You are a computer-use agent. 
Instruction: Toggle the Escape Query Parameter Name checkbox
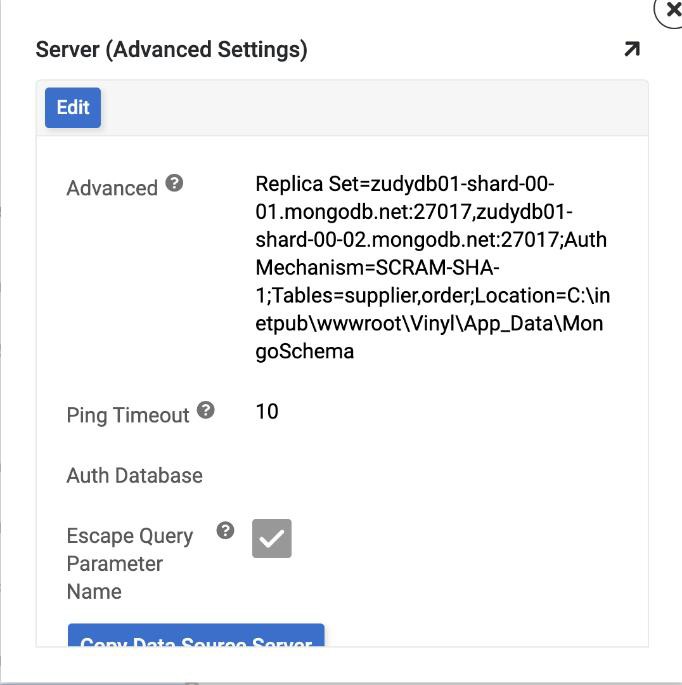click(272, 538)
